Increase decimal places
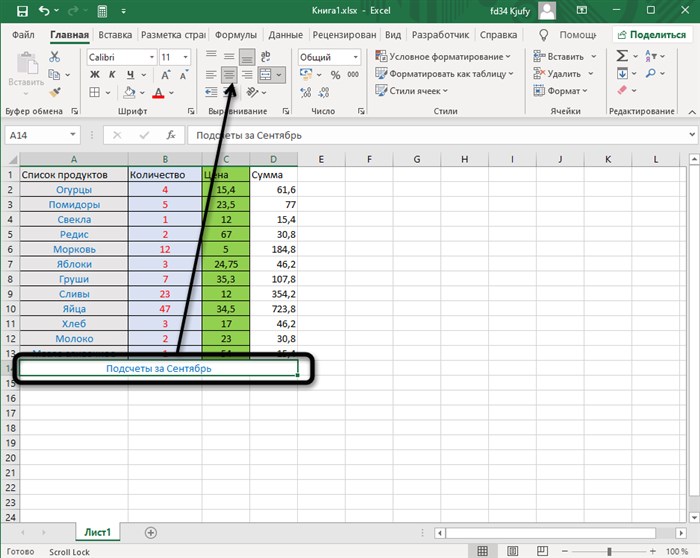700x558 pixels. pyautogui.click(x=306, y=92)
